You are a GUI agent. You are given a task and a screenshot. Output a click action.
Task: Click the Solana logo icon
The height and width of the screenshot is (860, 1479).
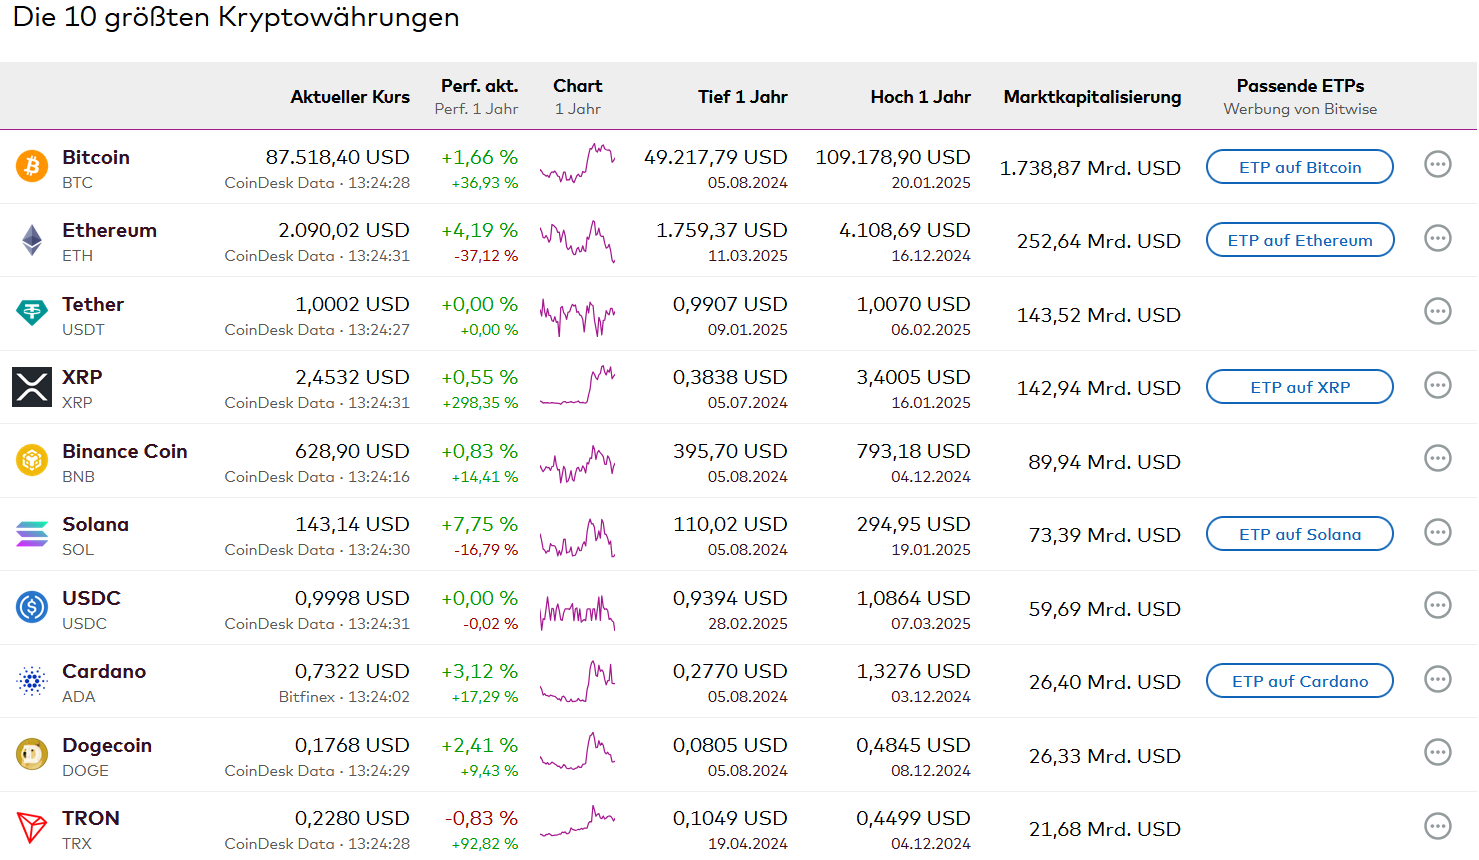(32, 534)
